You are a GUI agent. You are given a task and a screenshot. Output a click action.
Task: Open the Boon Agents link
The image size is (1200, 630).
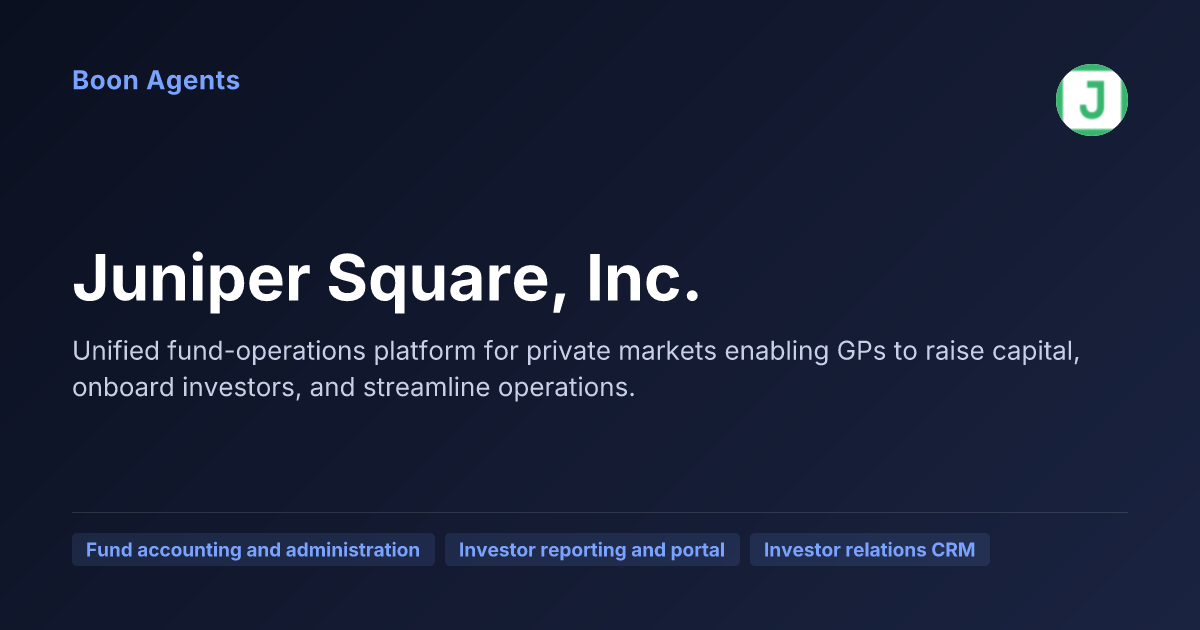156,80
